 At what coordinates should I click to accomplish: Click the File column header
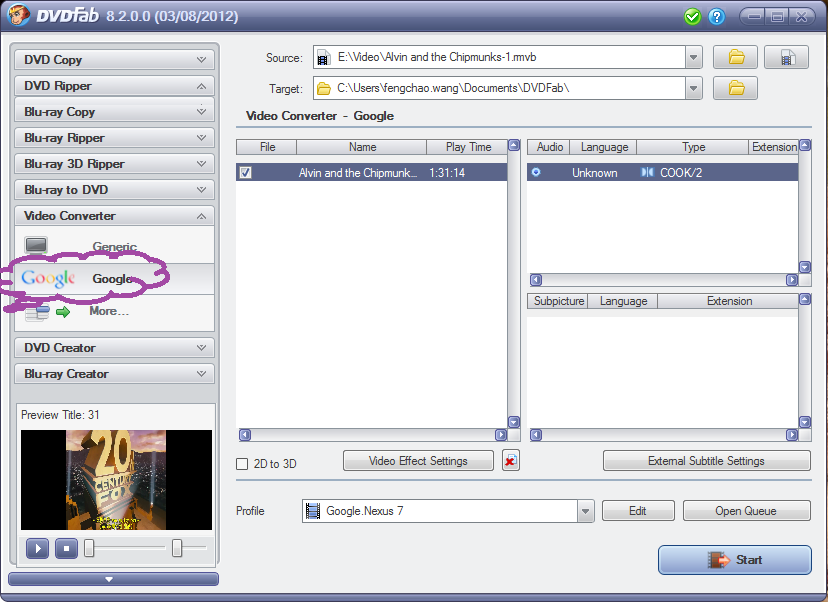coord(267,147)
